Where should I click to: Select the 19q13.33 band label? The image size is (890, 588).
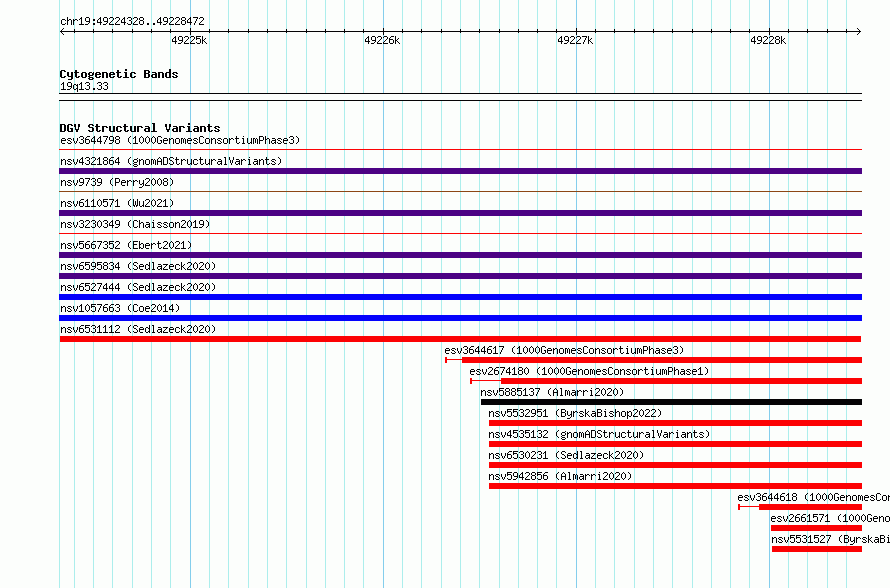(84, 86)
